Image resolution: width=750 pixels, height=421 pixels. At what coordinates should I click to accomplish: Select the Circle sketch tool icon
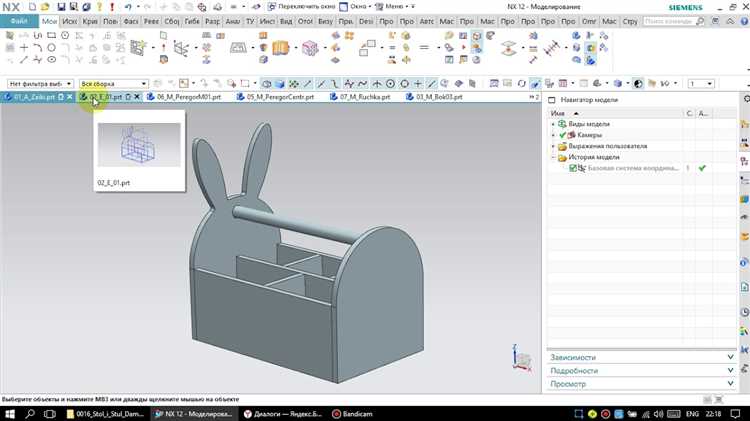(51, 47)
